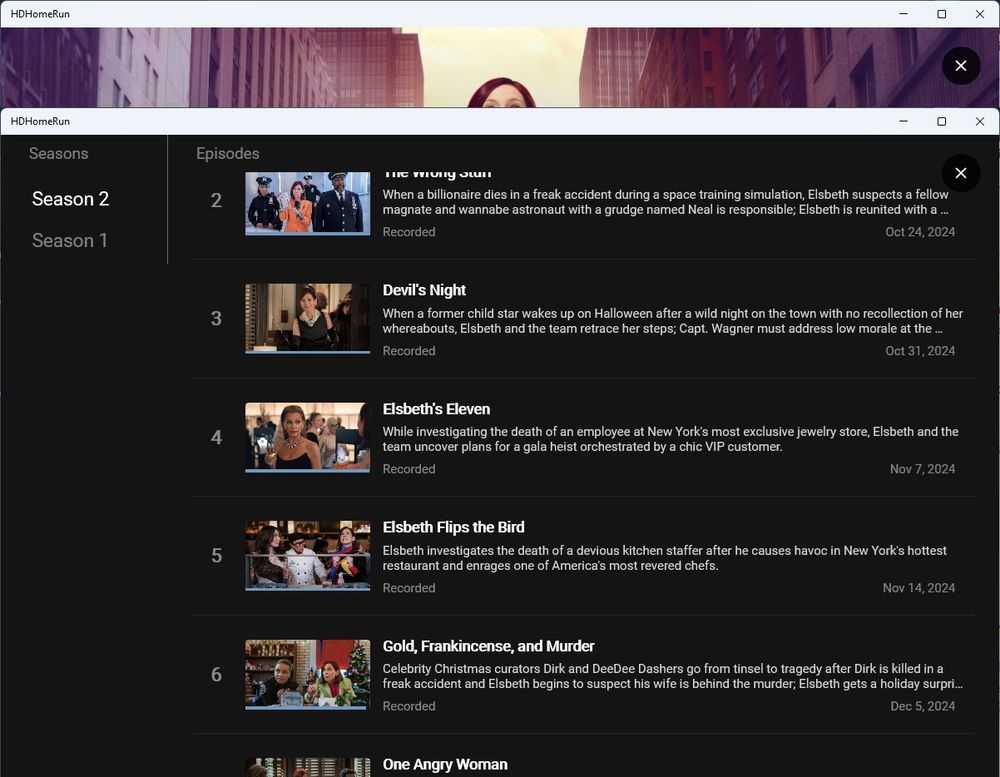Close the front episodes overlay using the round X
Screen dimensions: 1000x777
pyautogui.click(x=960, y=173)
